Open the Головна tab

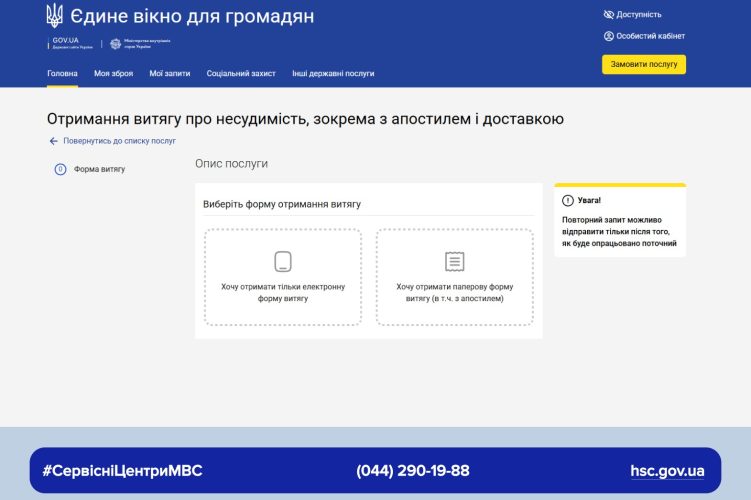pyautogui.click(x=62, y=74)
